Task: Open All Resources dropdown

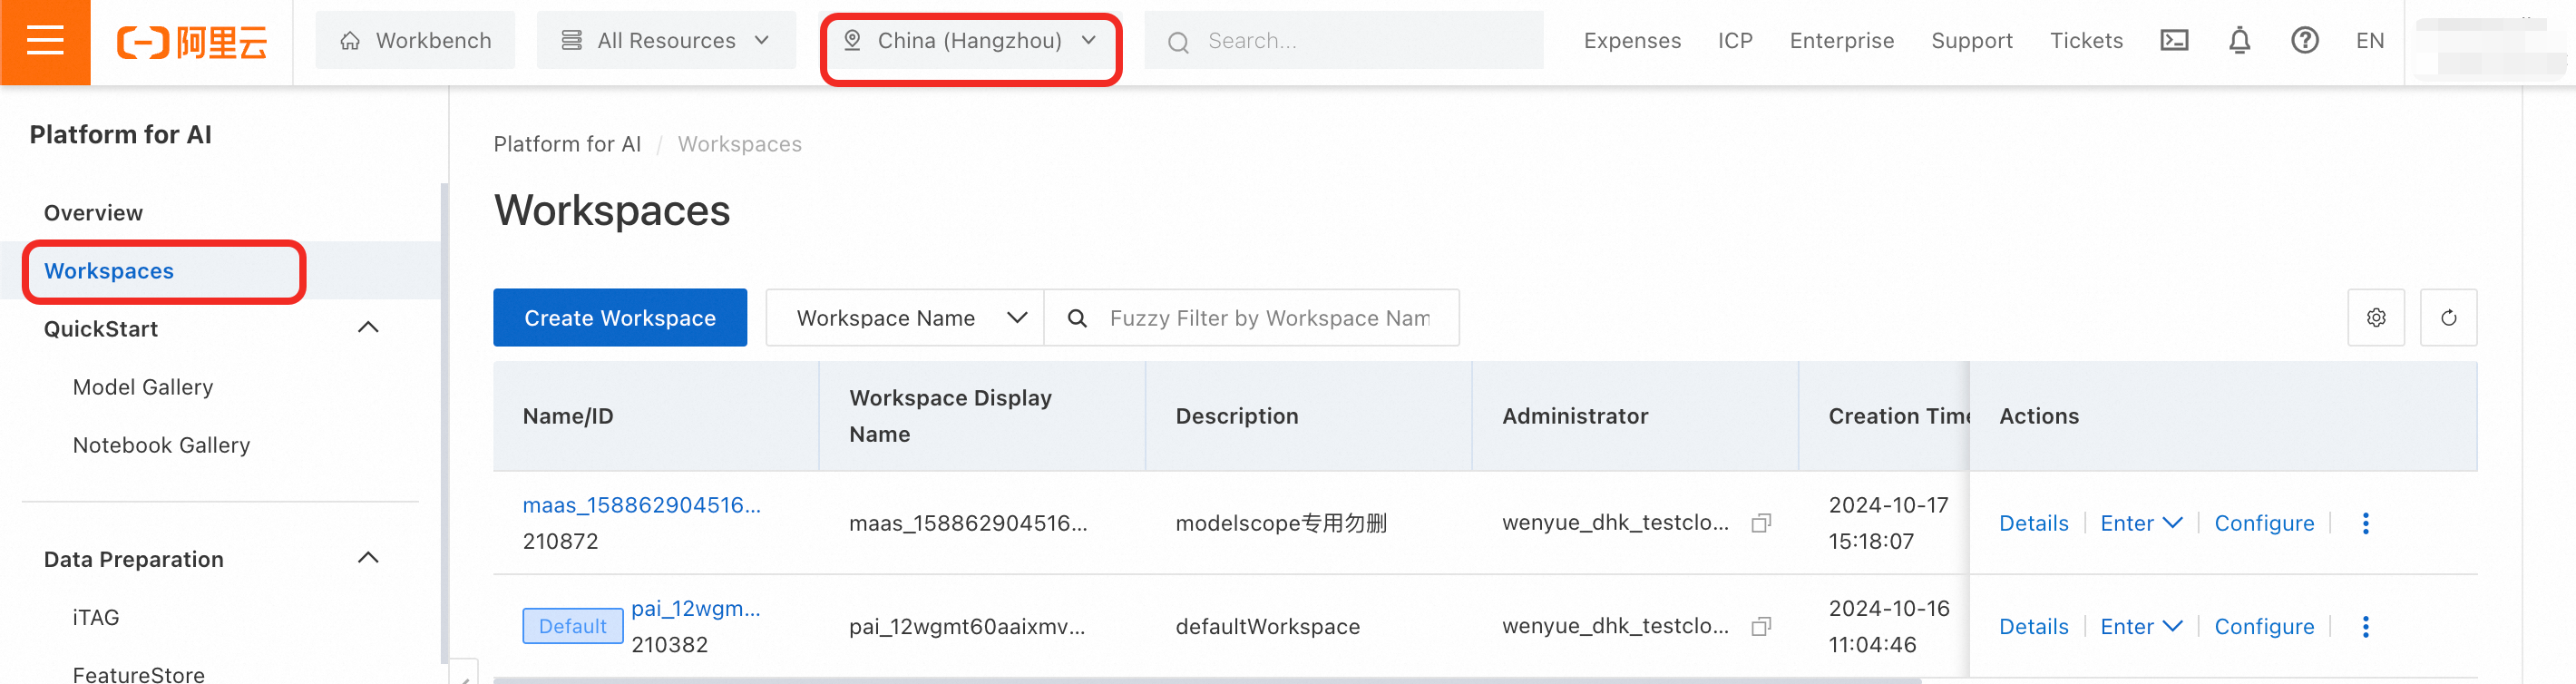Action: point(666,41)
